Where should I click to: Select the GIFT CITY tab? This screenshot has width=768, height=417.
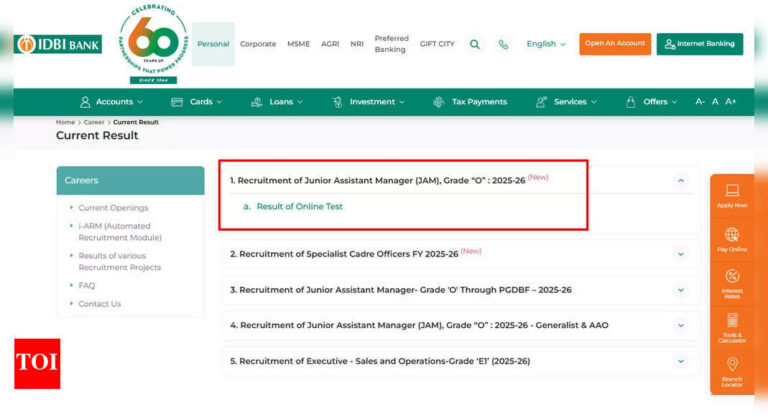pyautogui.click(x=437, y=44)
